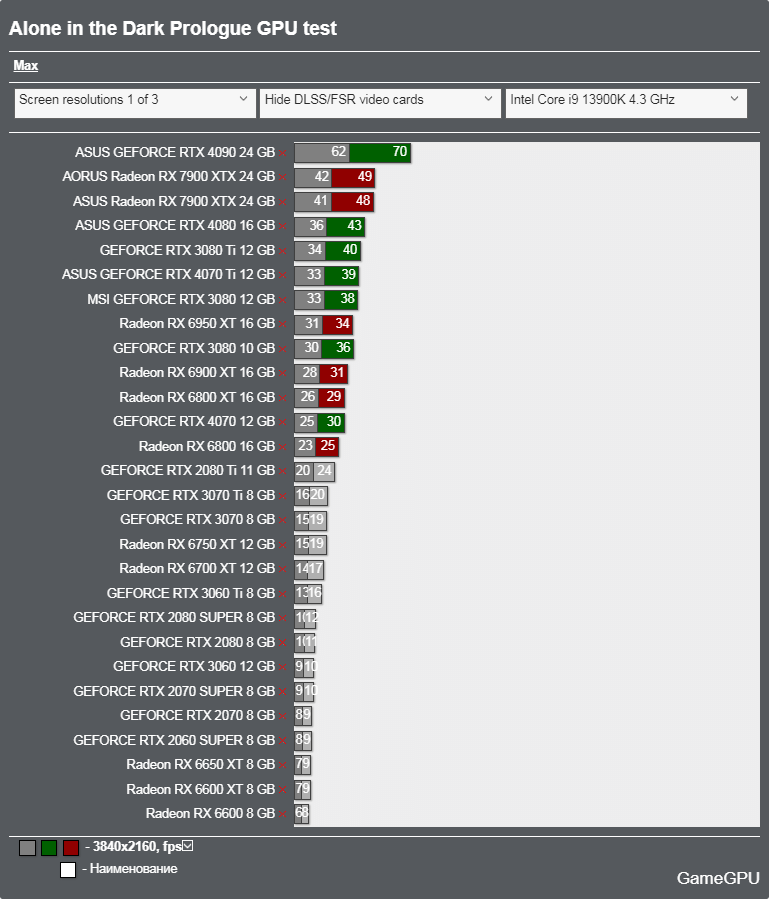Image resolution: width=769 pixels, height=899 pixels.
Task: Open the Screen resolutions dropdown
Action: 135,103
